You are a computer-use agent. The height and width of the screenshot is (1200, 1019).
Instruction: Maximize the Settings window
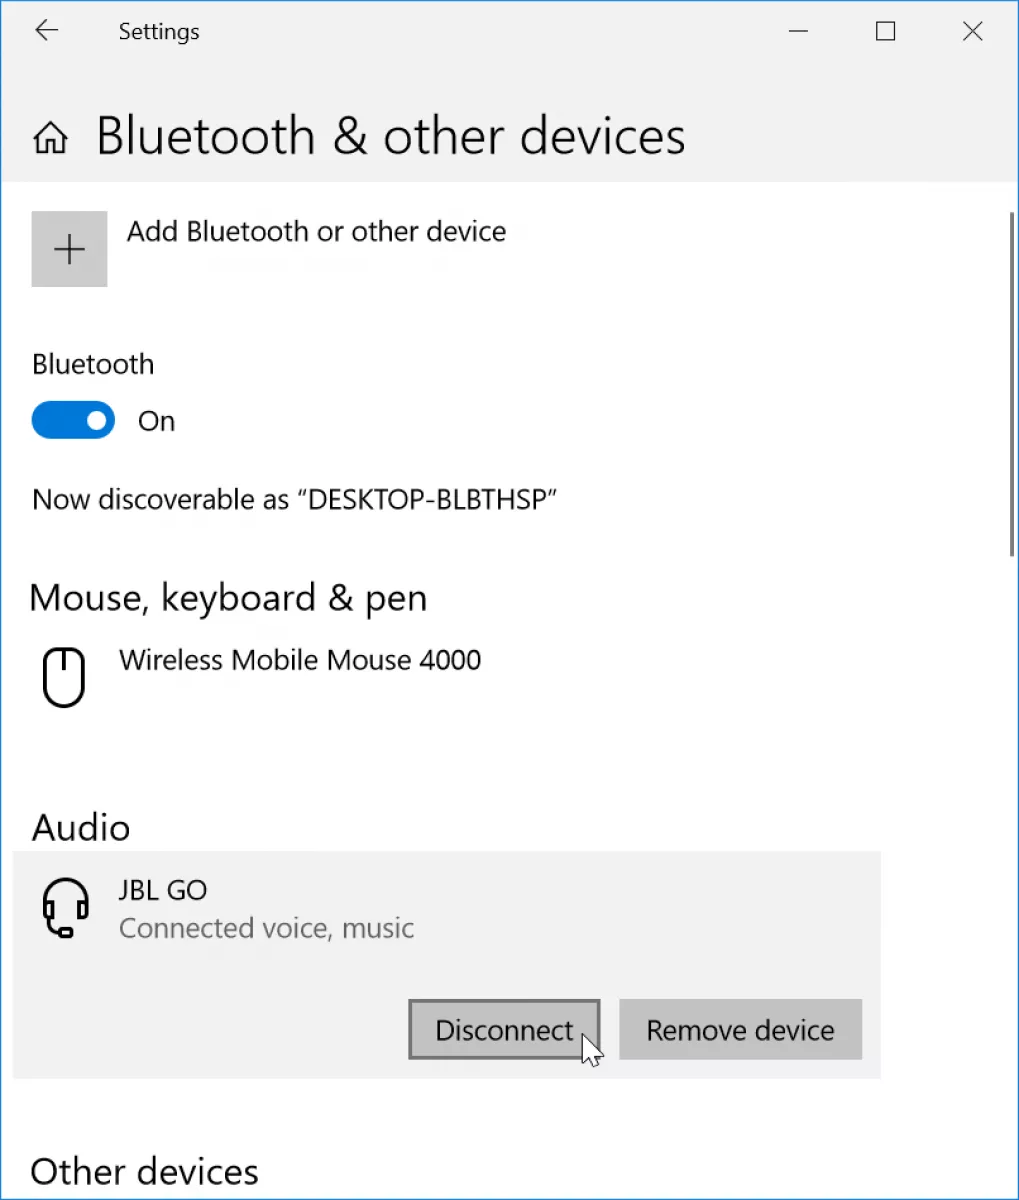click(885, 31)
